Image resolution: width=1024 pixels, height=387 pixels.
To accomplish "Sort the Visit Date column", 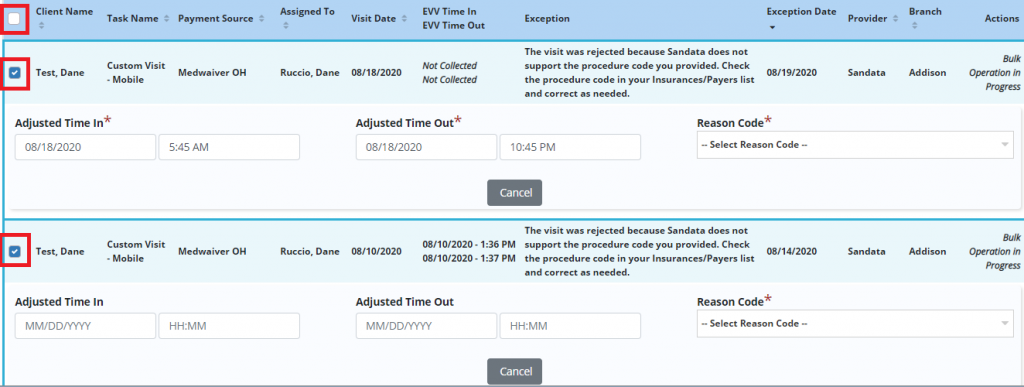I will tap(404, 19).
